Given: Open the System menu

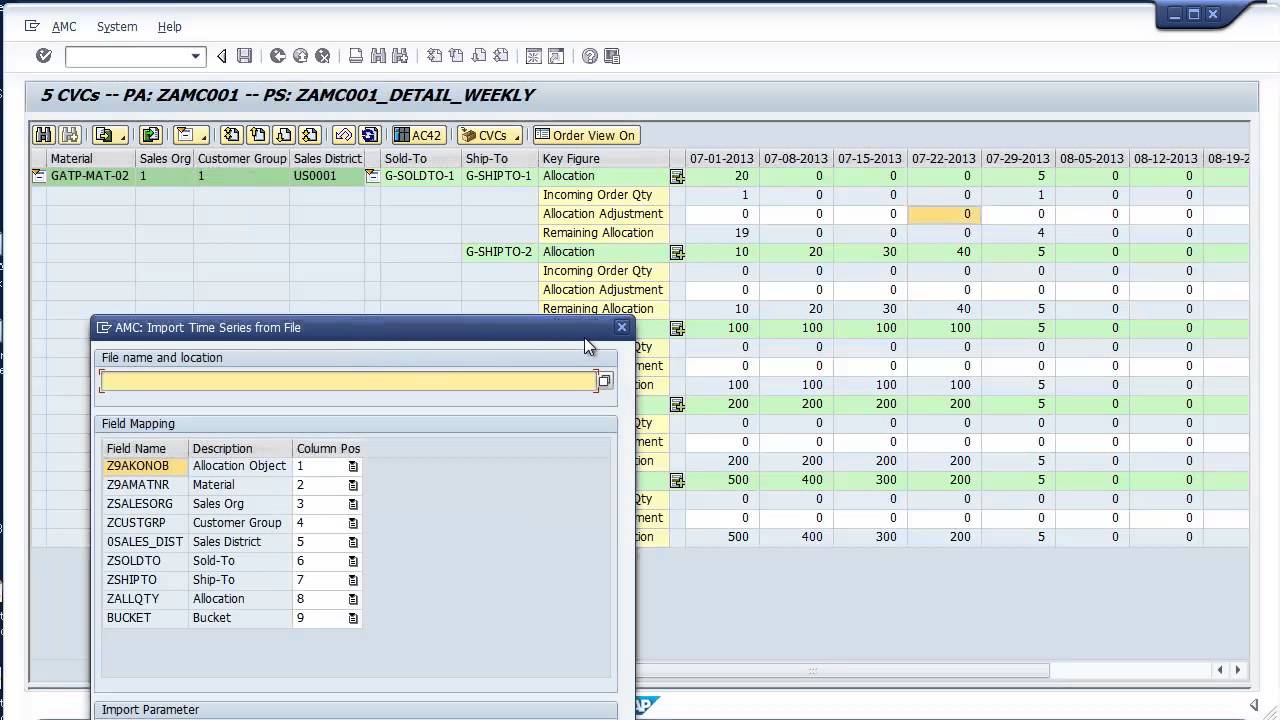Looking at the screenshot, I should coord(117,27).
